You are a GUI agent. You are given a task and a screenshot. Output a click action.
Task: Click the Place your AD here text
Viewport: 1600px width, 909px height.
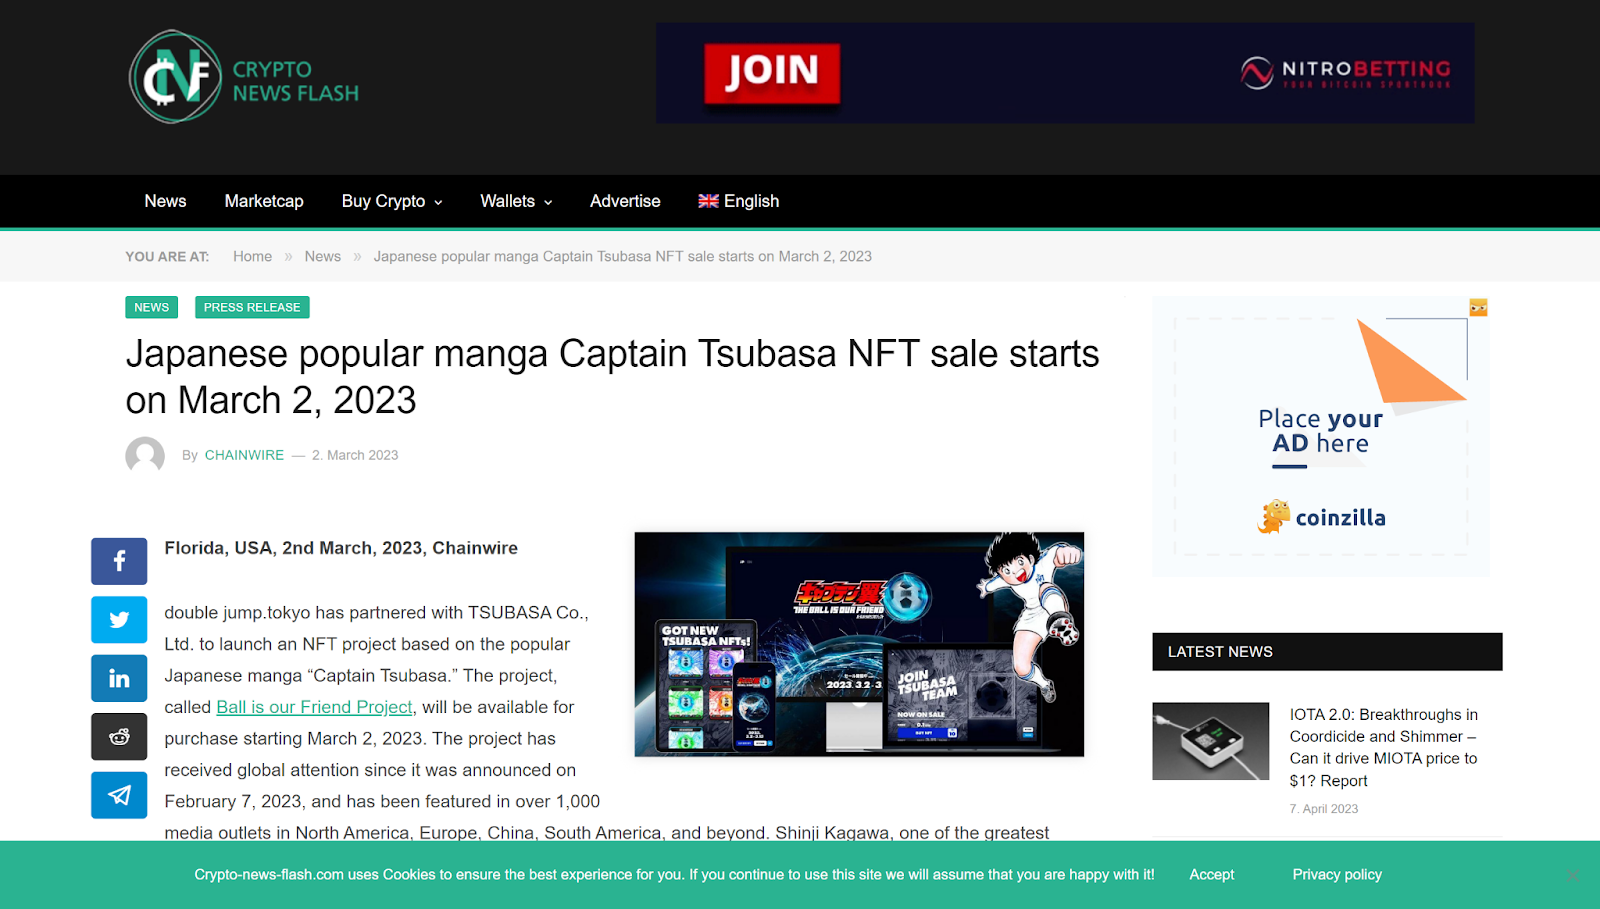tap(1321, 431)
